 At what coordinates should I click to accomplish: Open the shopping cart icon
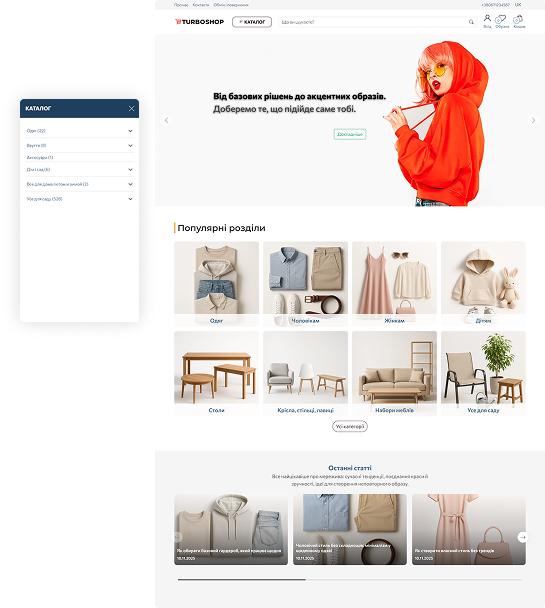point(519,19)
